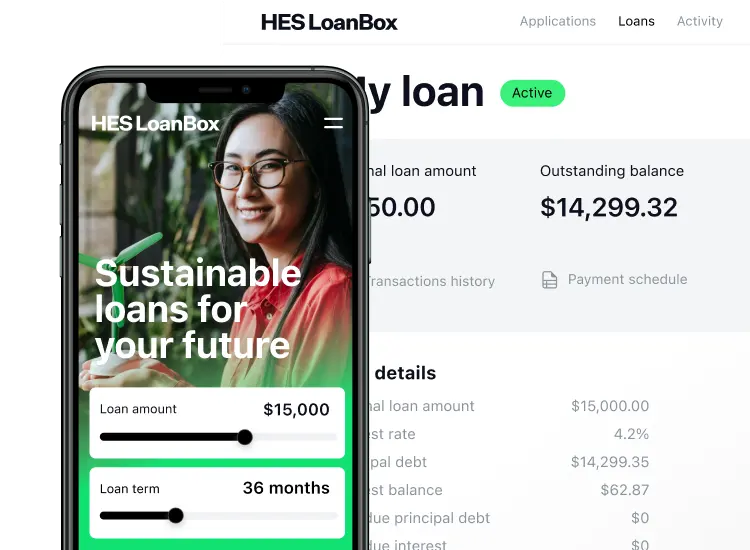Viewport: 750px width, 550px height.
Task: Click the Loan term slider handle
Action: 176,516
